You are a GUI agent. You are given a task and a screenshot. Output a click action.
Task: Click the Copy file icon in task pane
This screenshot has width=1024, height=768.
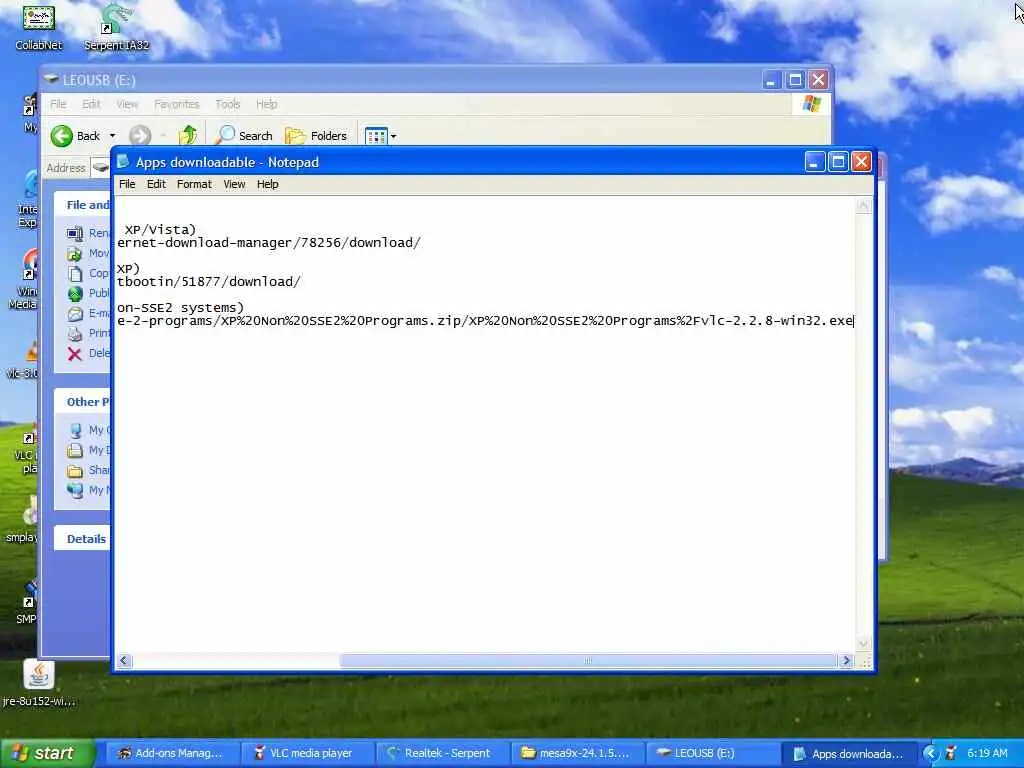pos(75,273)
